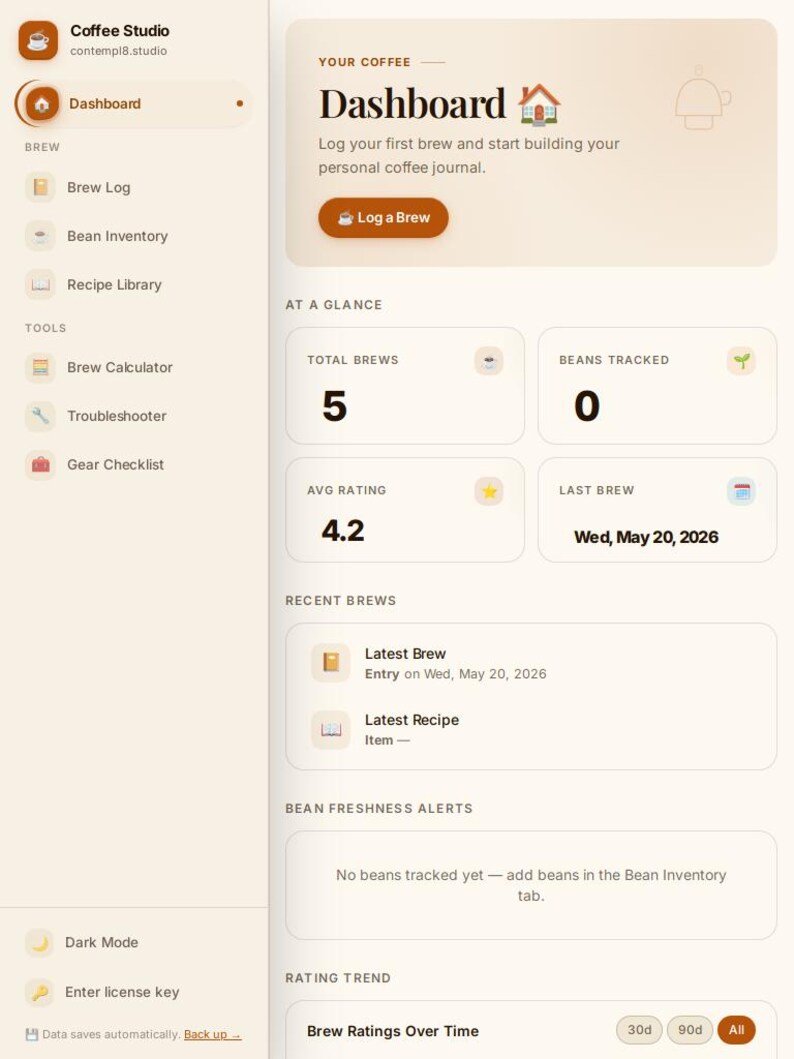Click the house emoji beside Dashboard heading
Screen dimensions: 794x1059
coord(539,105)
